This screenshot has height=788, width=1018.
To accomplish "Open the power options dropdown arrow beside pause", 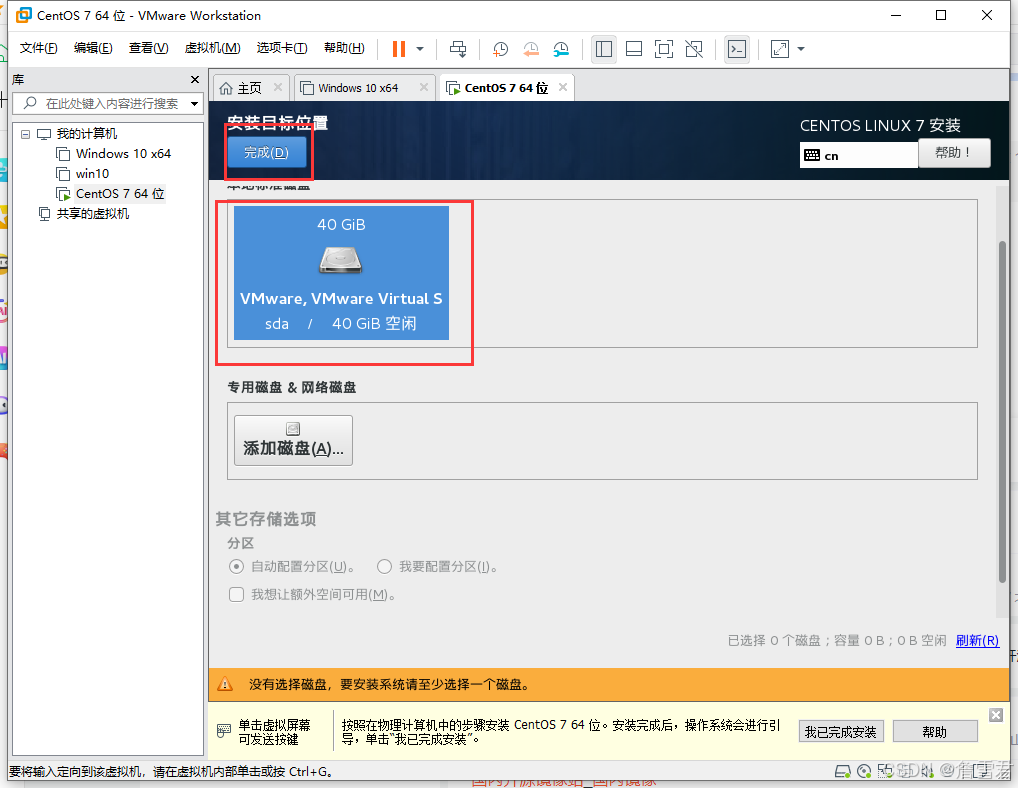I will (x=420, y=49).
